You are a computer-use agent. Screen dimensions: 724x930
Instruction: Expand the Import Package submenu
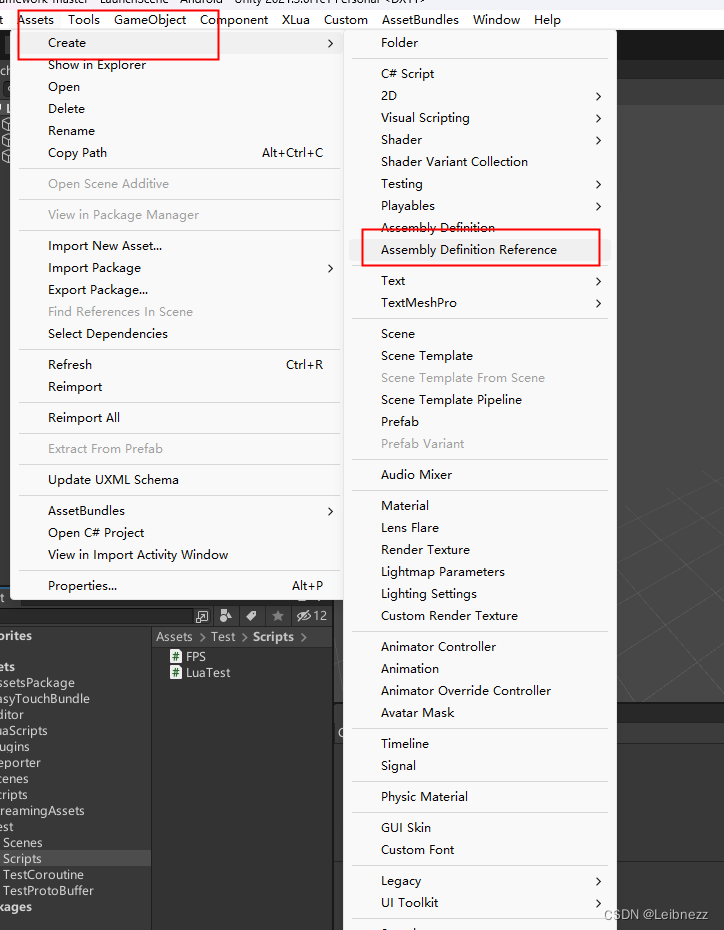(x=178, y=267)
